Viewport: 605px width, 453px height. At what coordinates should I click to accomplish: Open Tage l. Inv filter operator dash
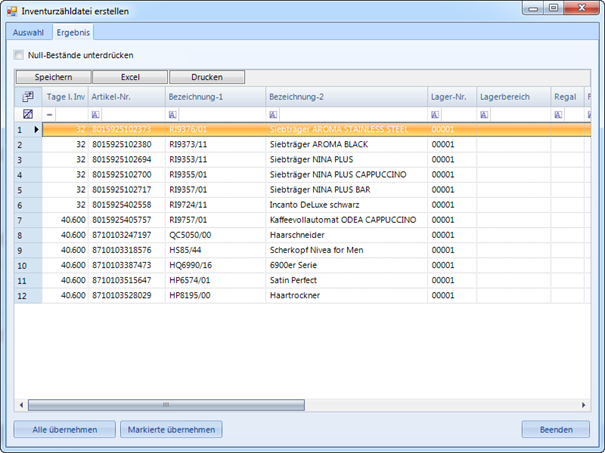49,115
